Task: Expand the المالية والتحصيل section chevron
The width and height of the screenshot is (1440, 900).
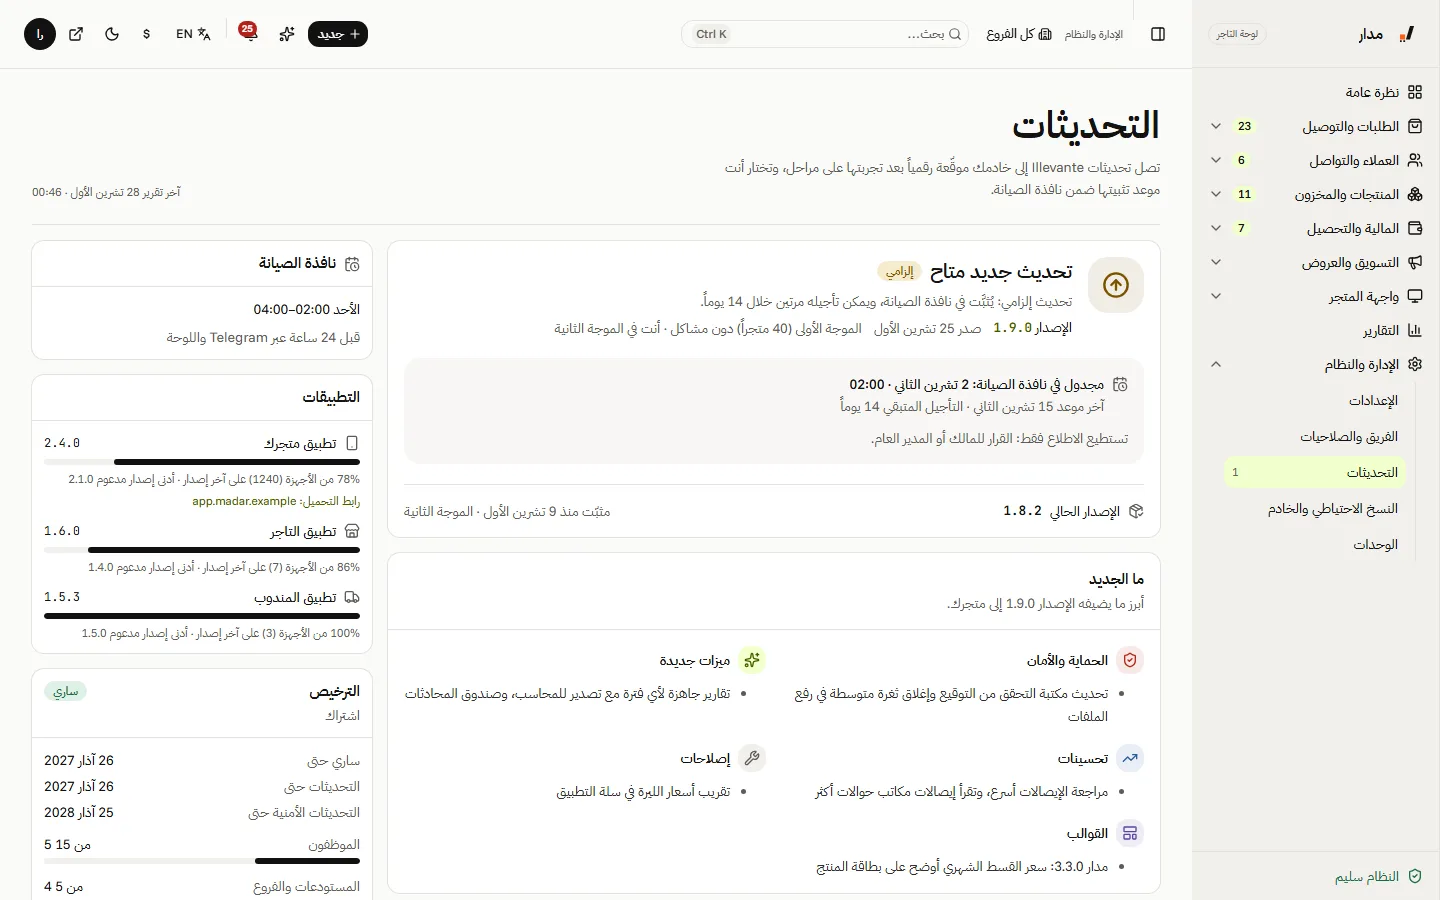Action: (x=1216, y=228)
